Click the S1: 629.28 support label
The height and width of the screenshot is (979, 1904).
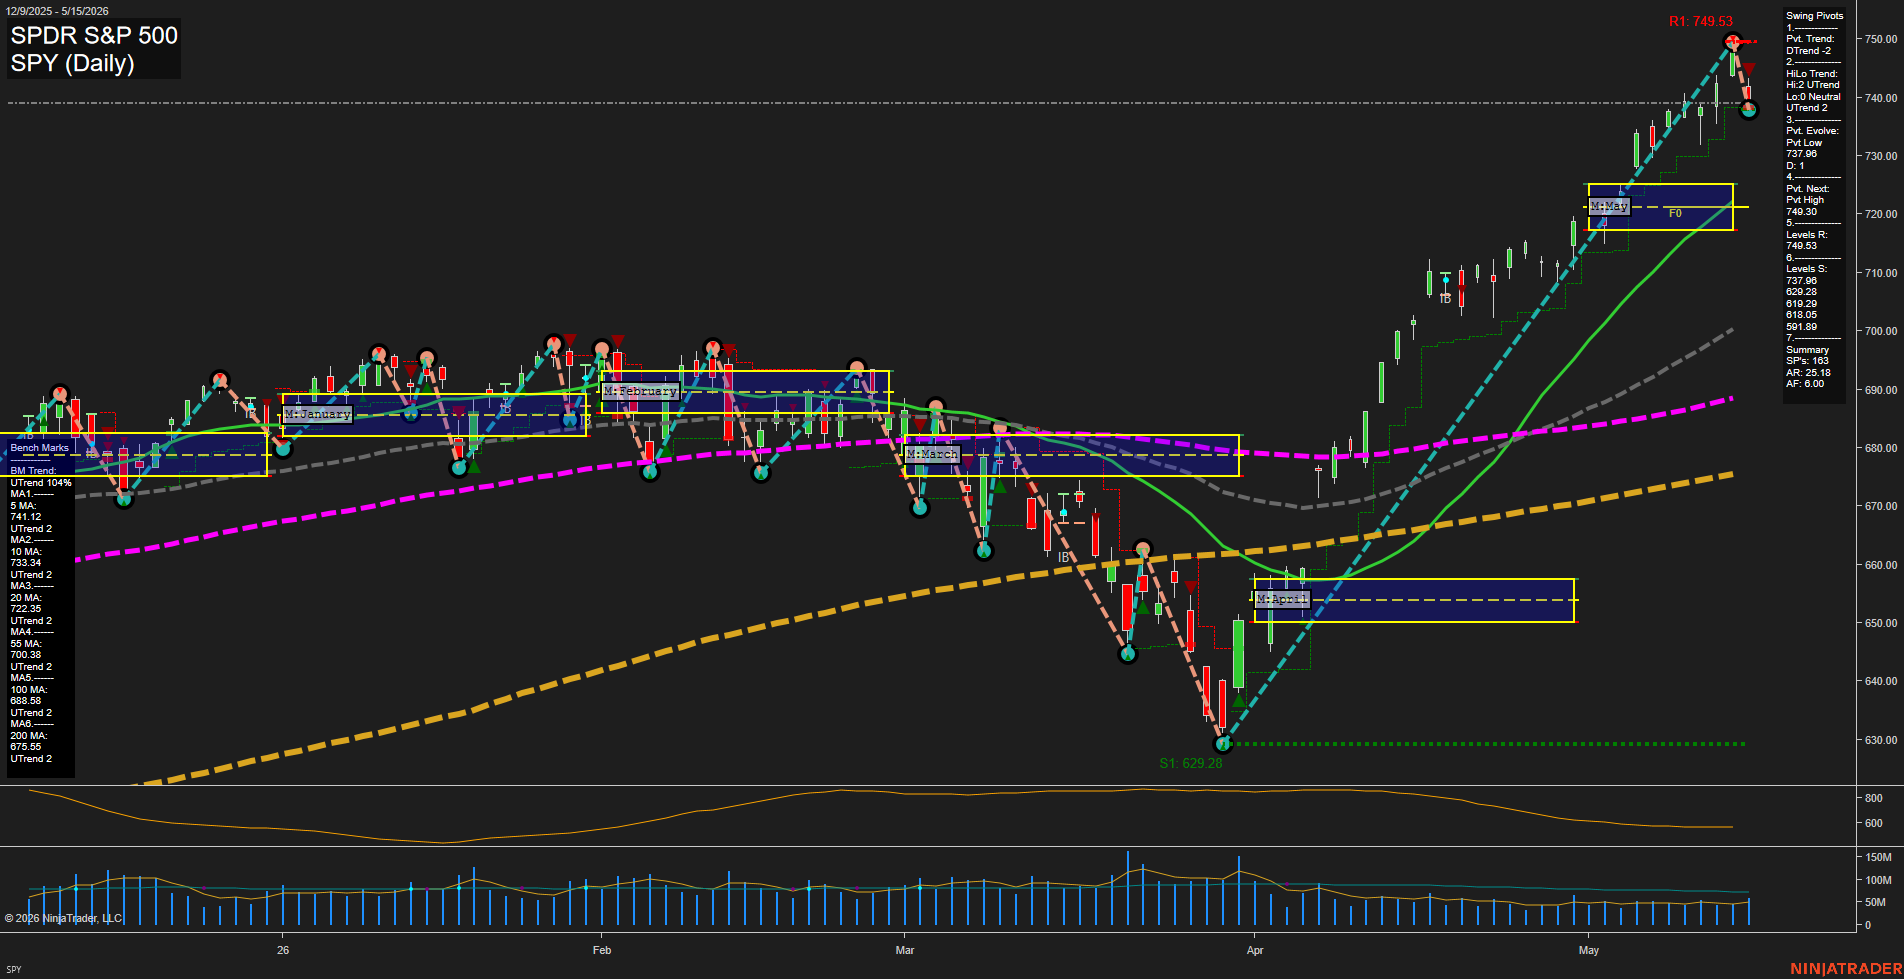1191,763
